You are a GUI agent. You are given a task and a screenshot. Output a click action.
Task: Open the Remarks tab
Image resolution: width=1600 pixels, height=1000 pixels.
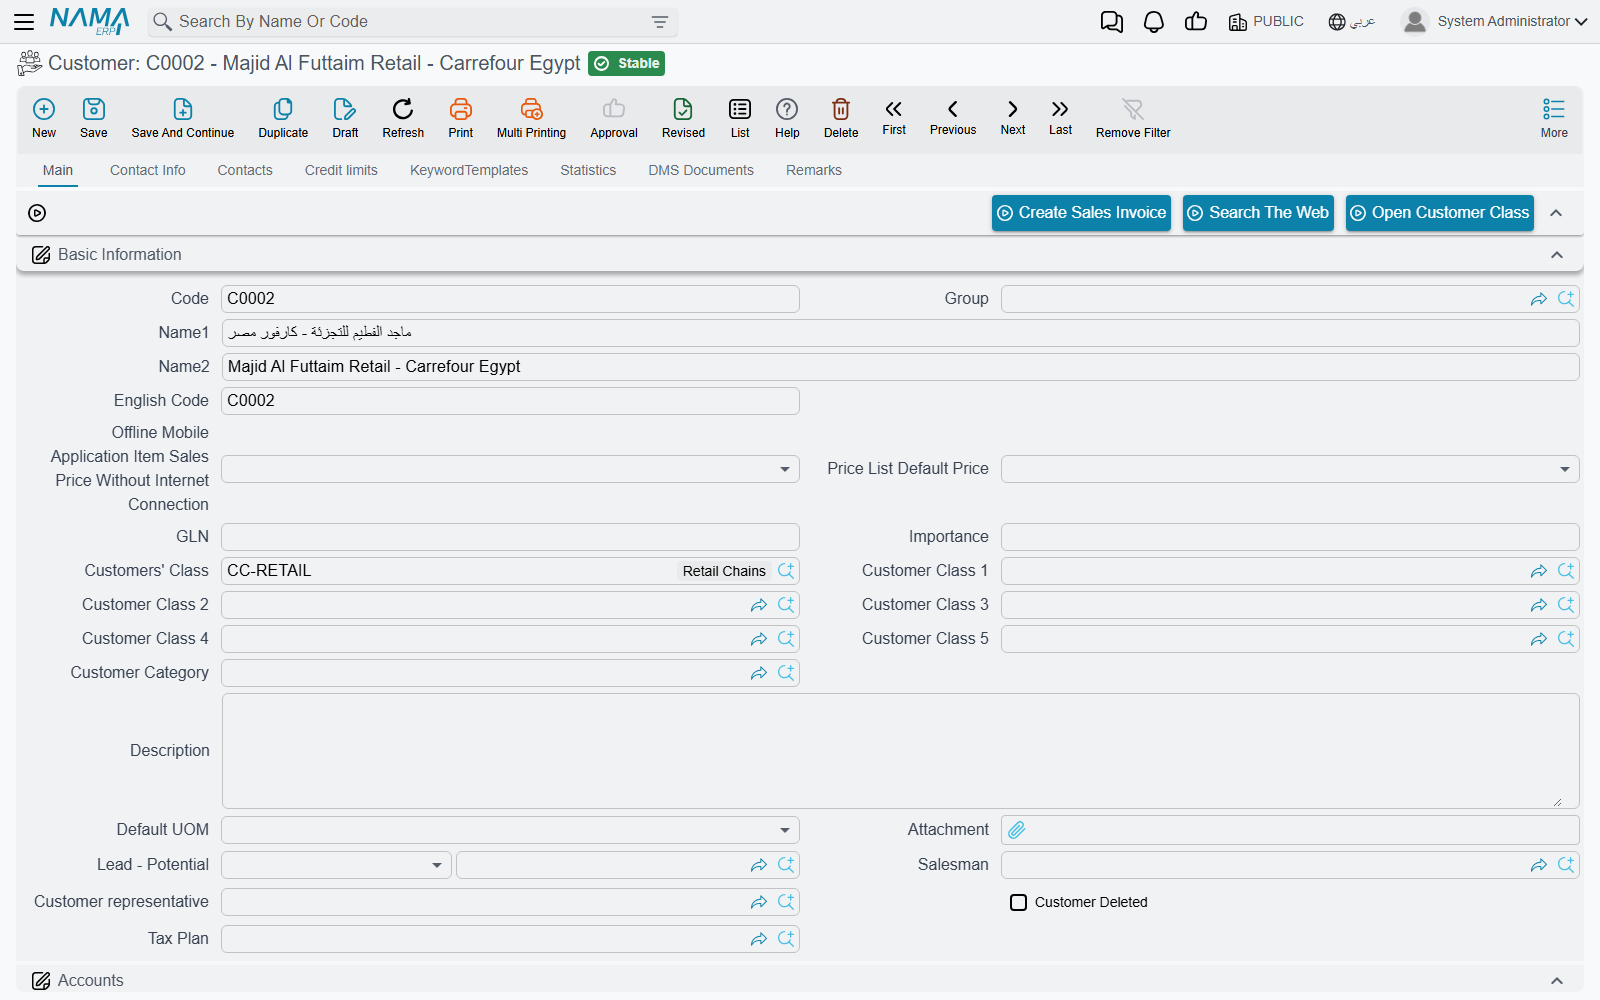pyautogui.click(x=814, y=170)
